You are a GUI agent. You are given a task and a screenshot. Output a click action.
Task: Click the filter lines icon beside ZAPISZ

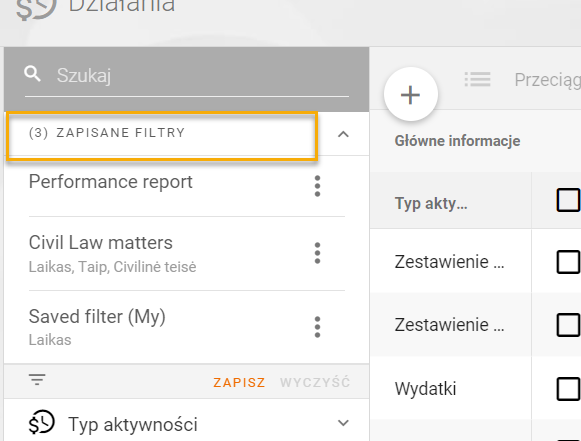37,379
